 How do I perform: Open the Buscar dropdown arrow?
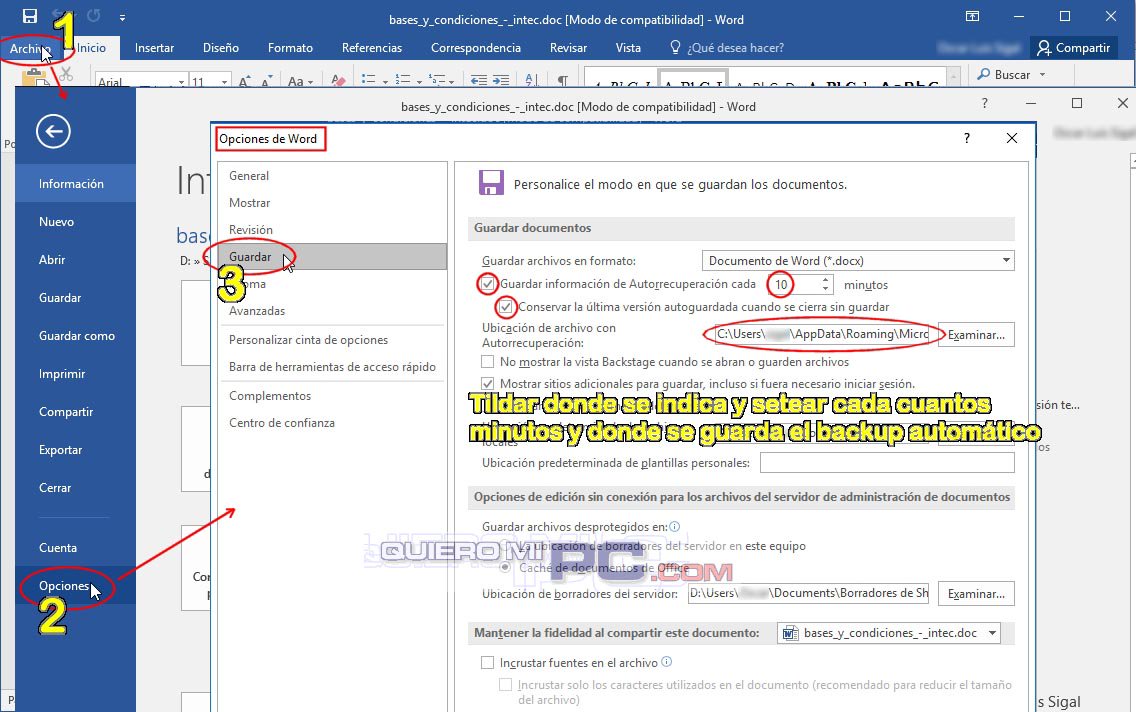click(x=1043, y=75)
